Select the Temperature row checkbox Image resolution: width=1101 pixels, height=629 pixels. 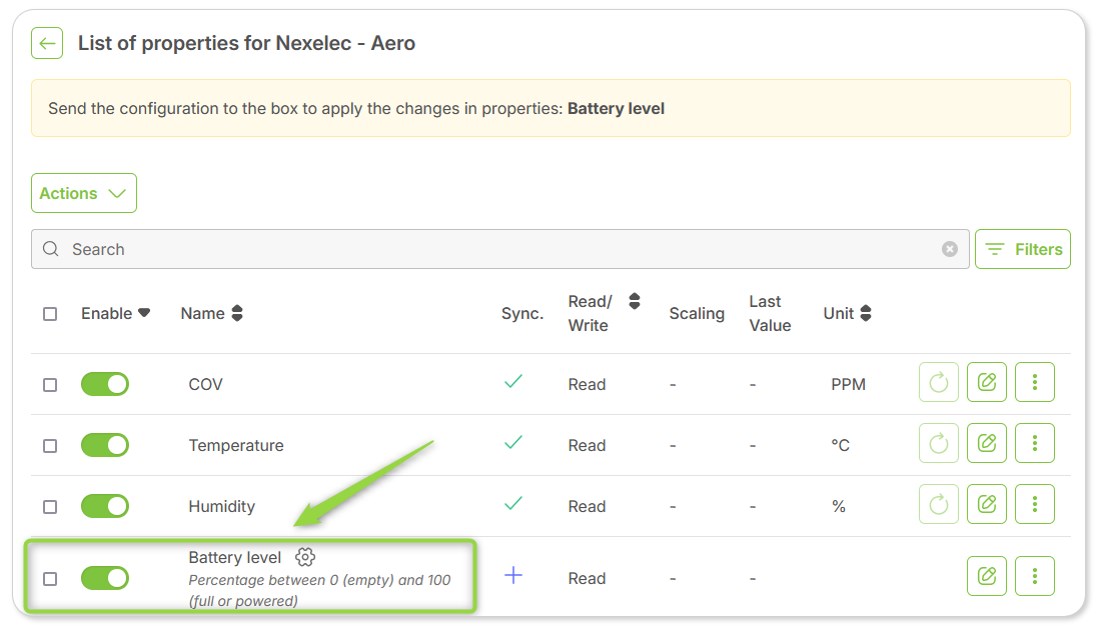click(x=50, y=446)
